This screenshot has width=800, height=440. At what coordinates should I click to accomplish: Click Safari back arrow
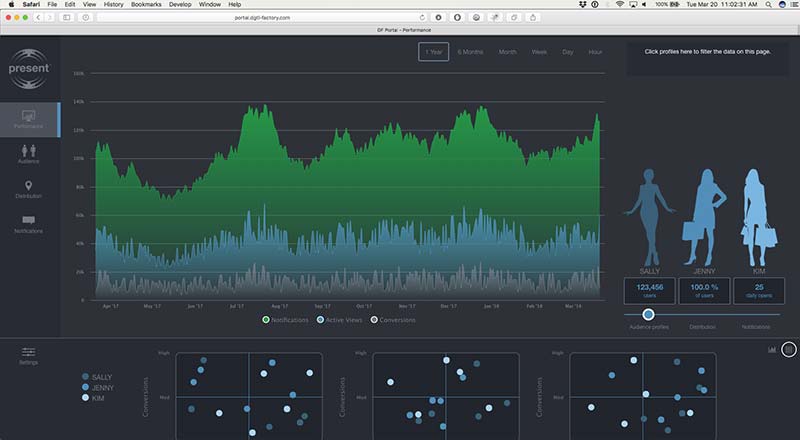coord(38,17)
